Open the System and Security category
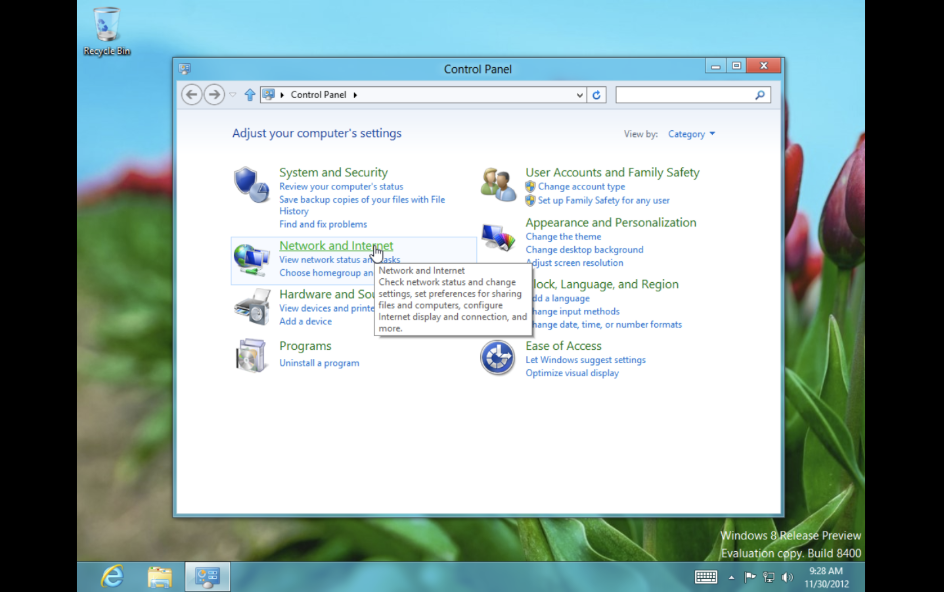This screenshot has width=944, height=592. pyautogui.click(x=333, y=172)
